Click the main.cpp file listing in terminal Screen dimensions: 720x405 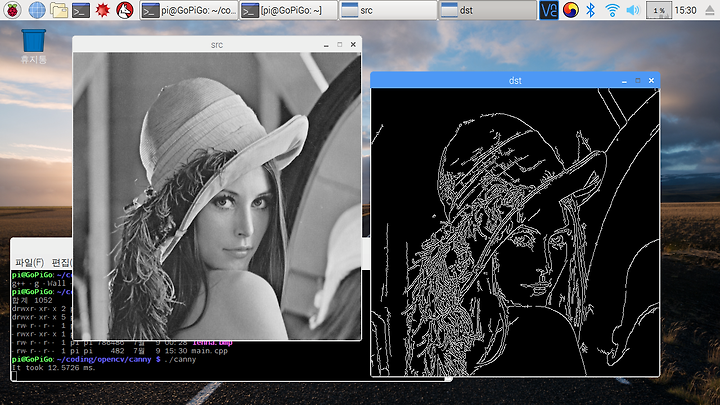click(x=119, y=351)
